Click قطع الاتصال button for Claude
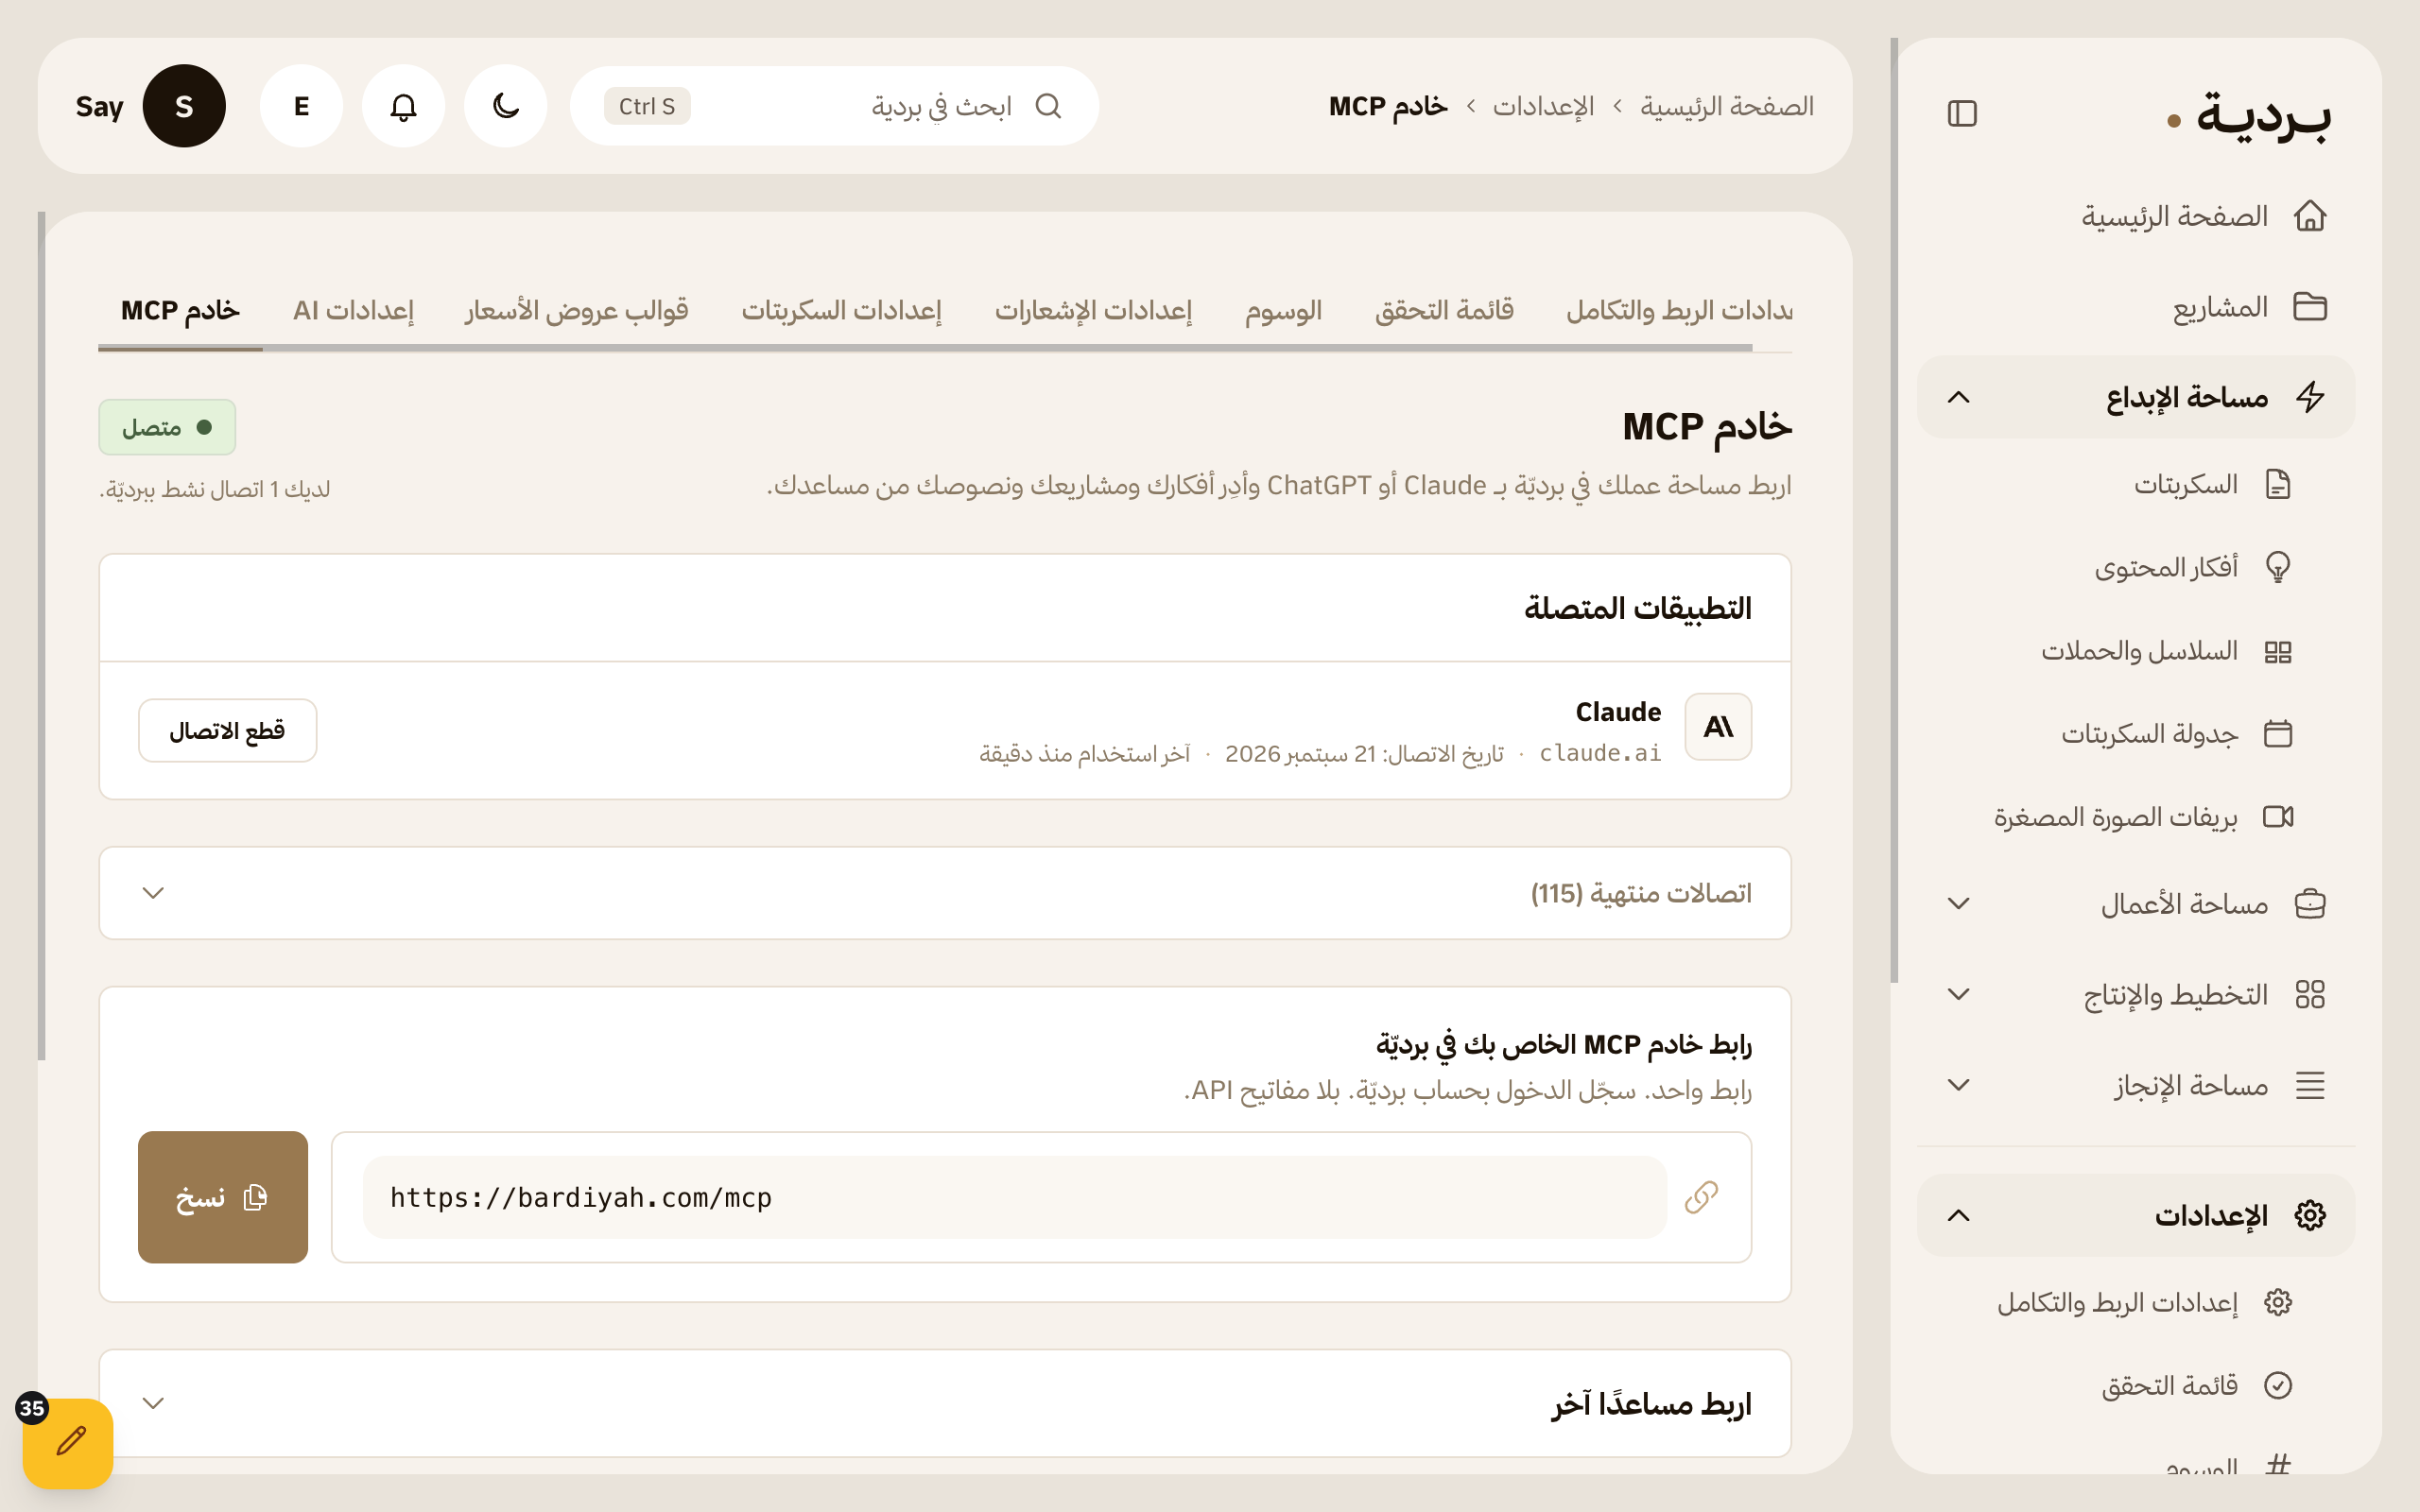The width and height of the screenshot is (2420, 1512). point(227,730)
